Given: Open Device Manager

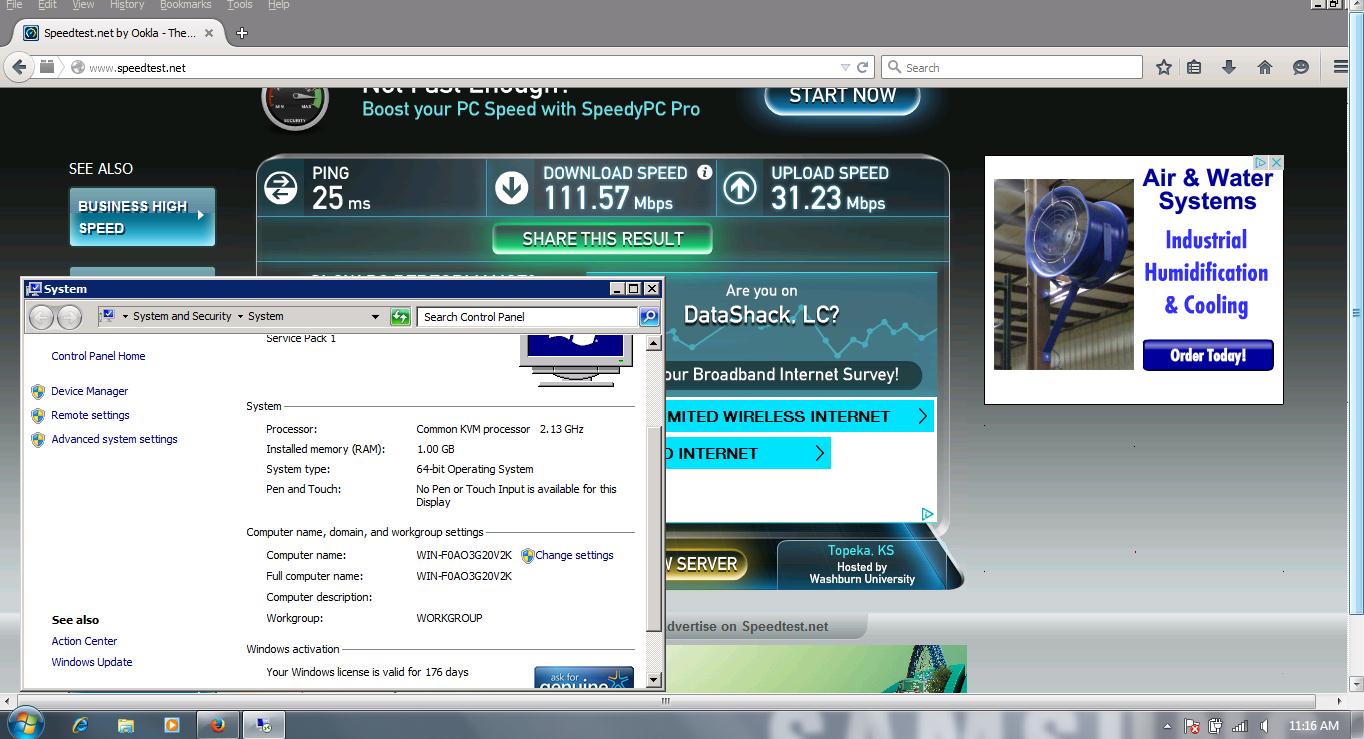Looking at the screenshot, I should click(90, 391).
